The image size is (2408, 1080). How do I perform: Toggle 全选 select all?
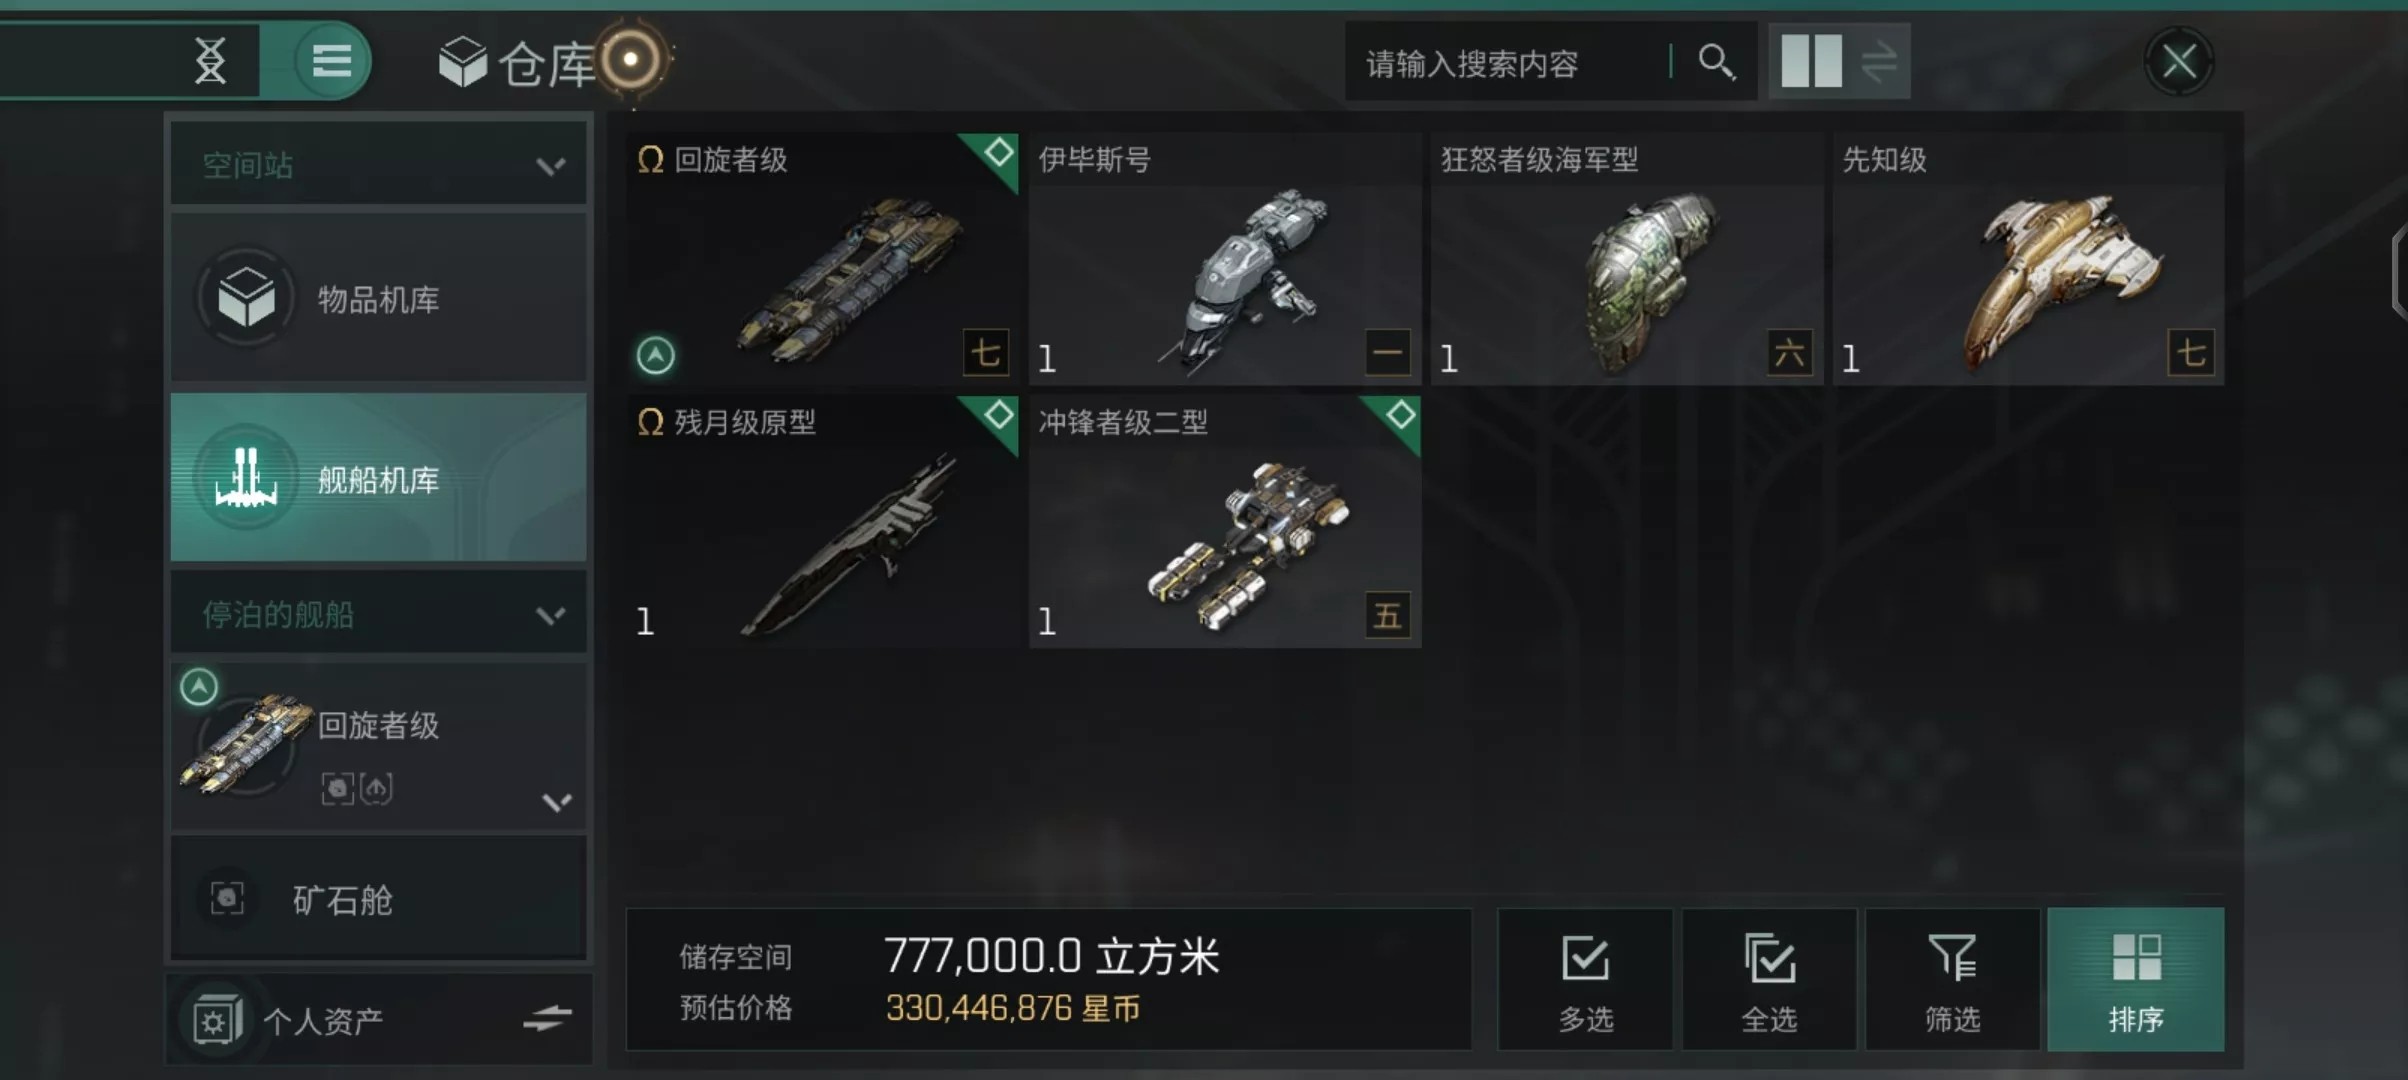pyautogui.click(x=1769, y=979)
